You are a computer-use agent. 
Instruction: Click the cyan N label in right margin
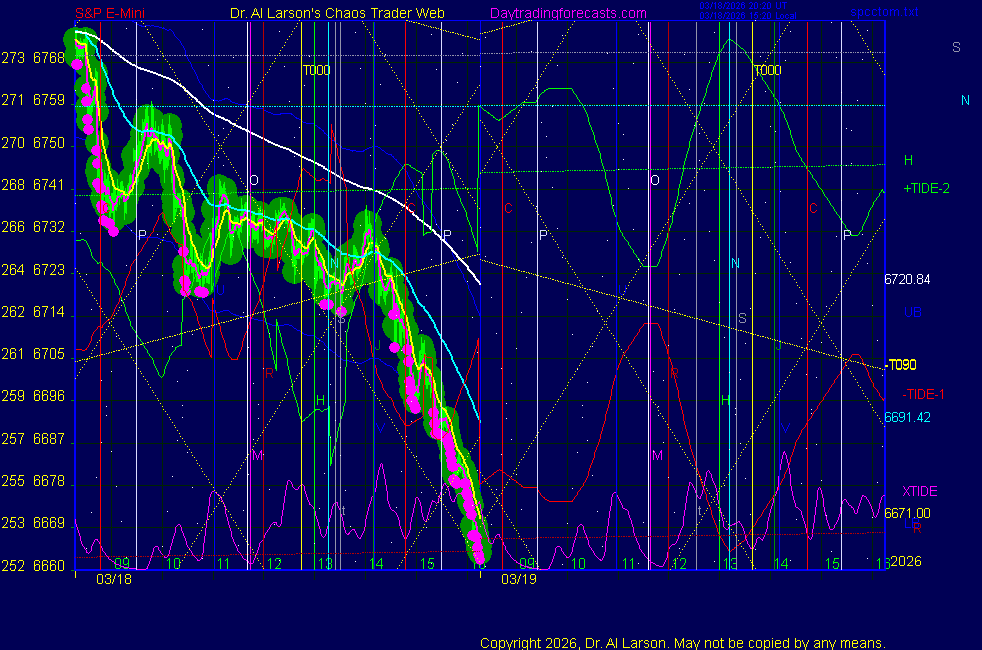click(965, 100)
